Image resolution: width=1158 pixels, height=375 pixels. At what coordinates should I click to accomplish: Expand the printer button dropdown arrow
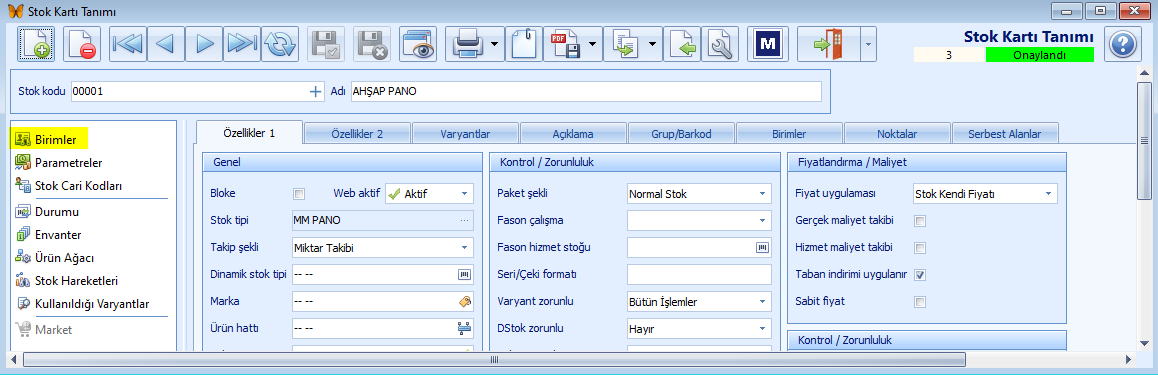tap(494, 44)
